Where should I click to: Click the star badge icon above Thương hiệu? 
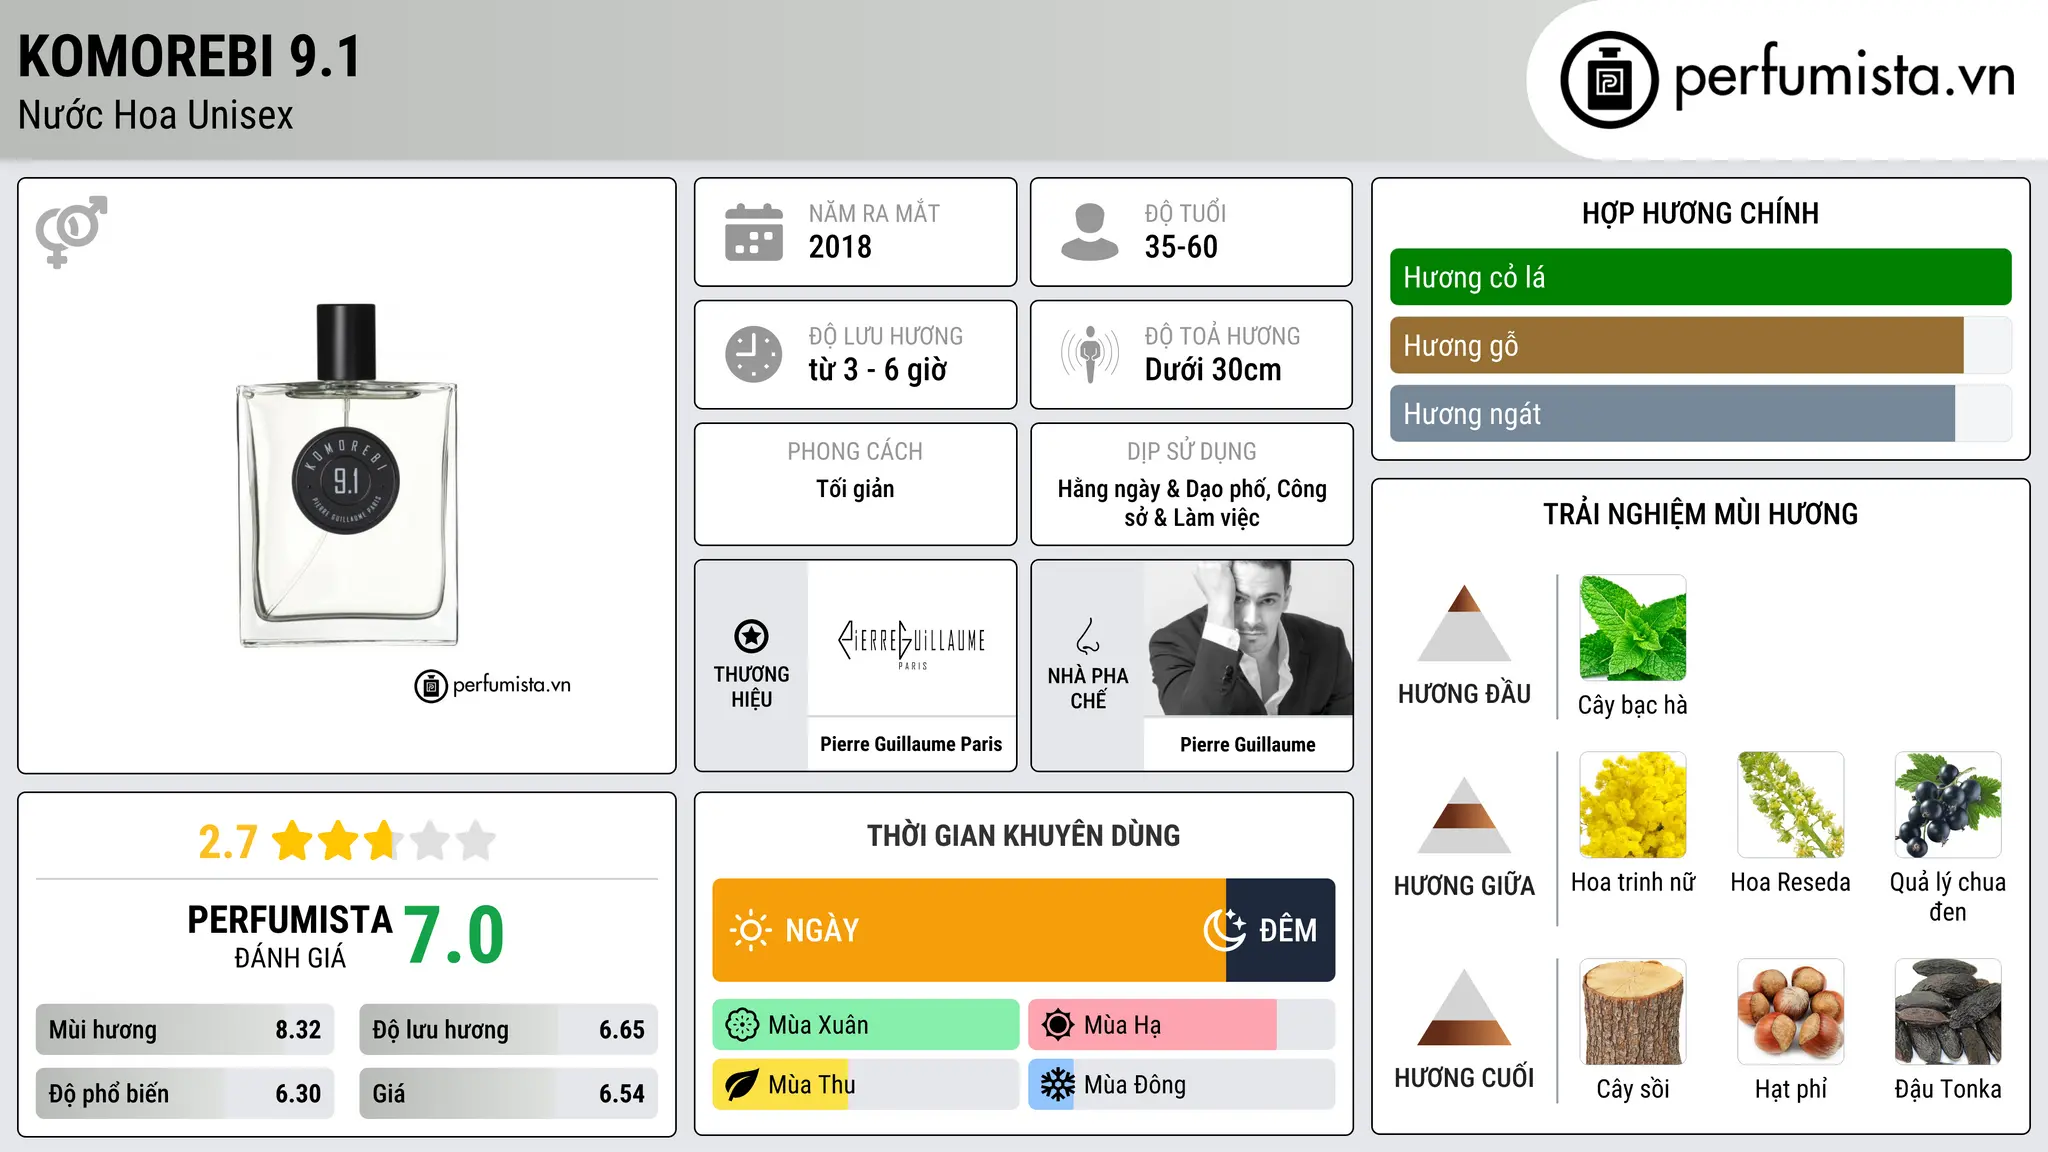point(751,636)
